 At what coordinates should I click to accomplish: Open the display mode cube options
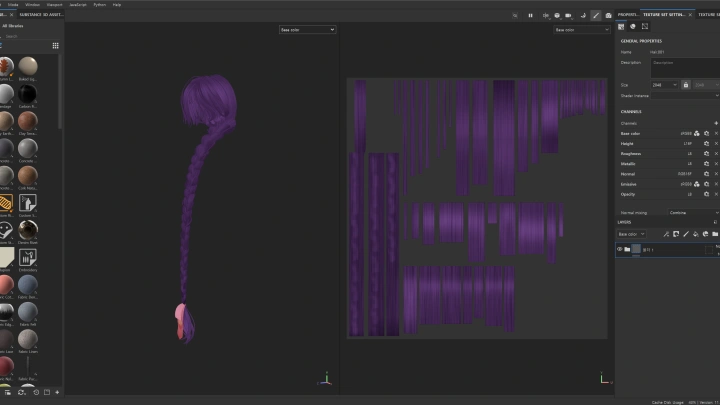(557, 16)
